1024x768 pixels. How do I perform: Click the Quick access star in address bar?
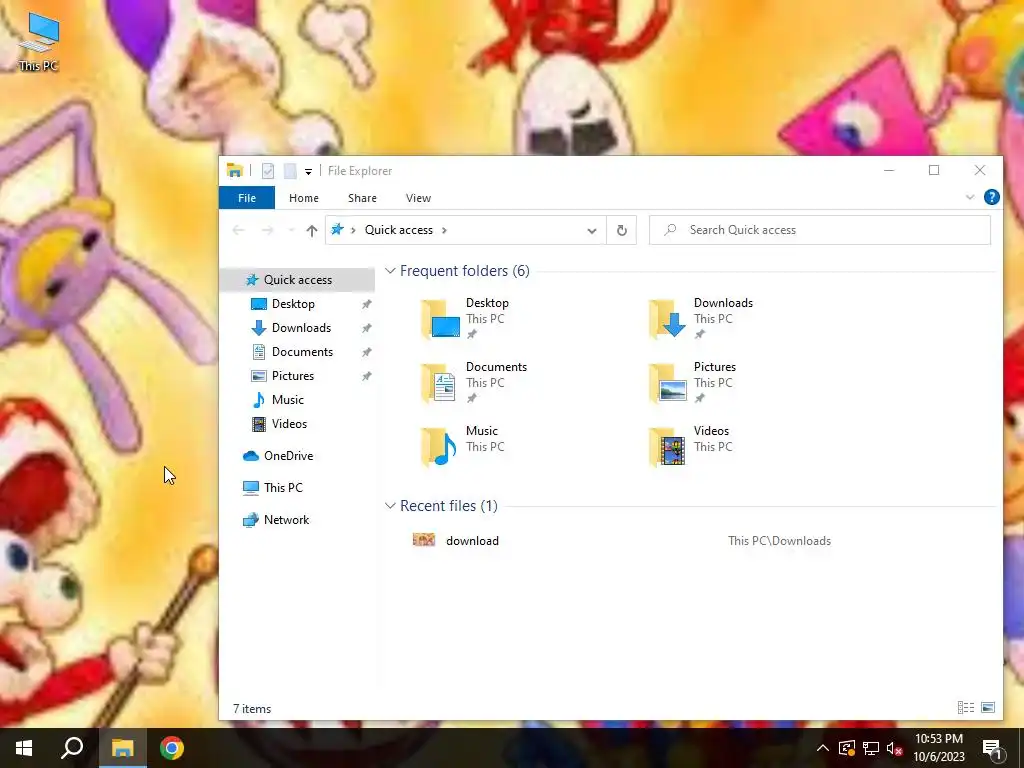337,229
